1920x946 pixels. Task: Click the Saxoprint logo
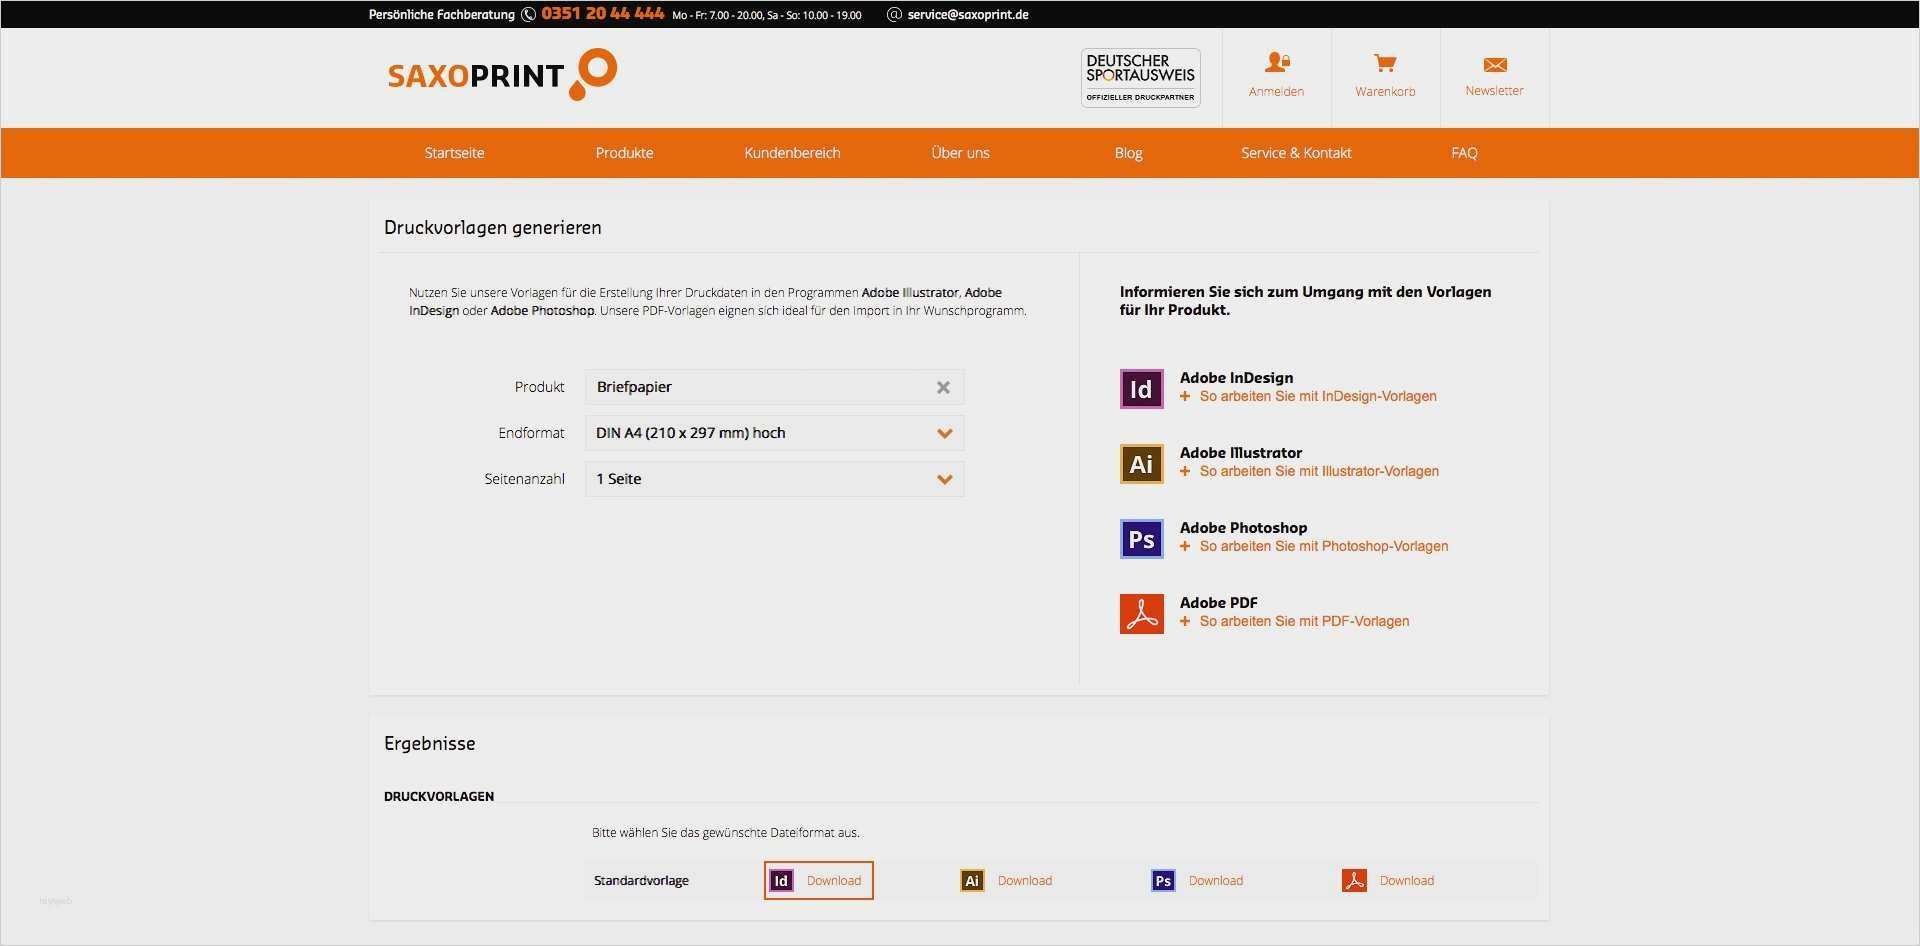coord(500,74)
